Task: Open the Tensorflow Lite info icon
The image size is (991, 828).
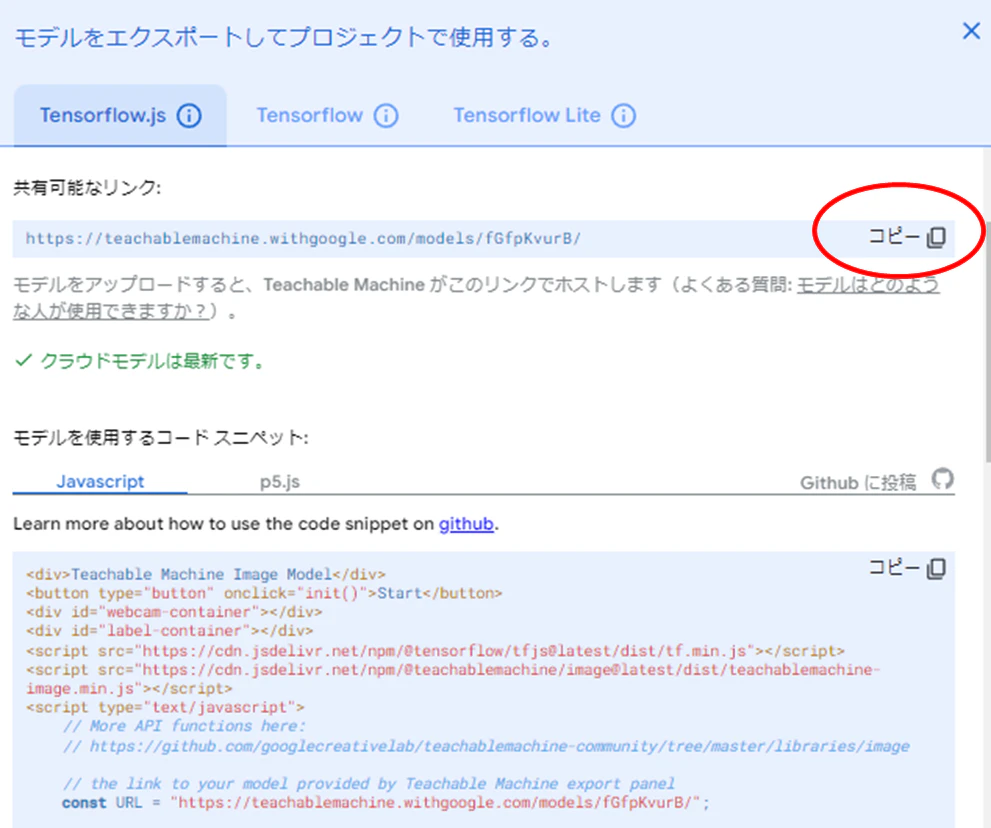Action: tap(624, 116)
